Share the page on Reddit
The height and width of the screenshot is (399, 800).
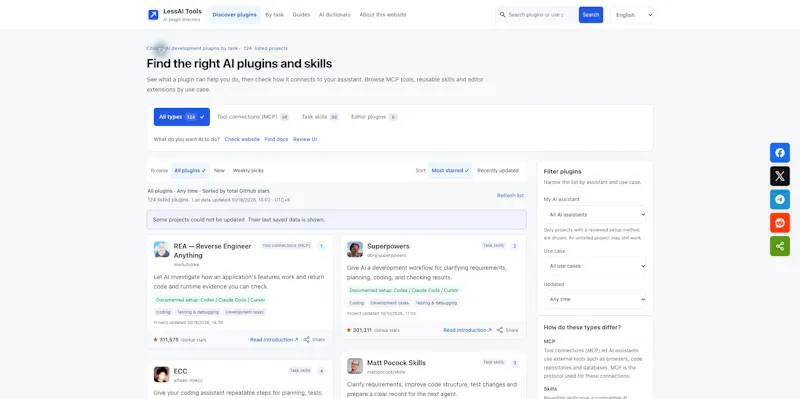click(780, 223)
